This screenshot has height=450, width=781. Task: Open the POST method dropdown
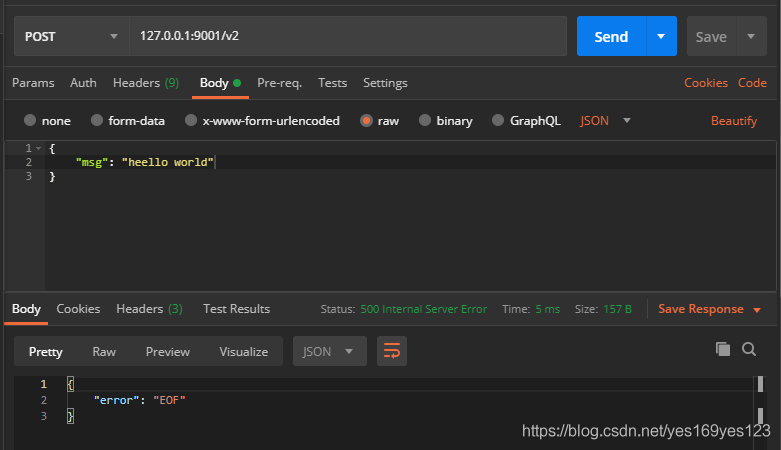tap(68, 36)
